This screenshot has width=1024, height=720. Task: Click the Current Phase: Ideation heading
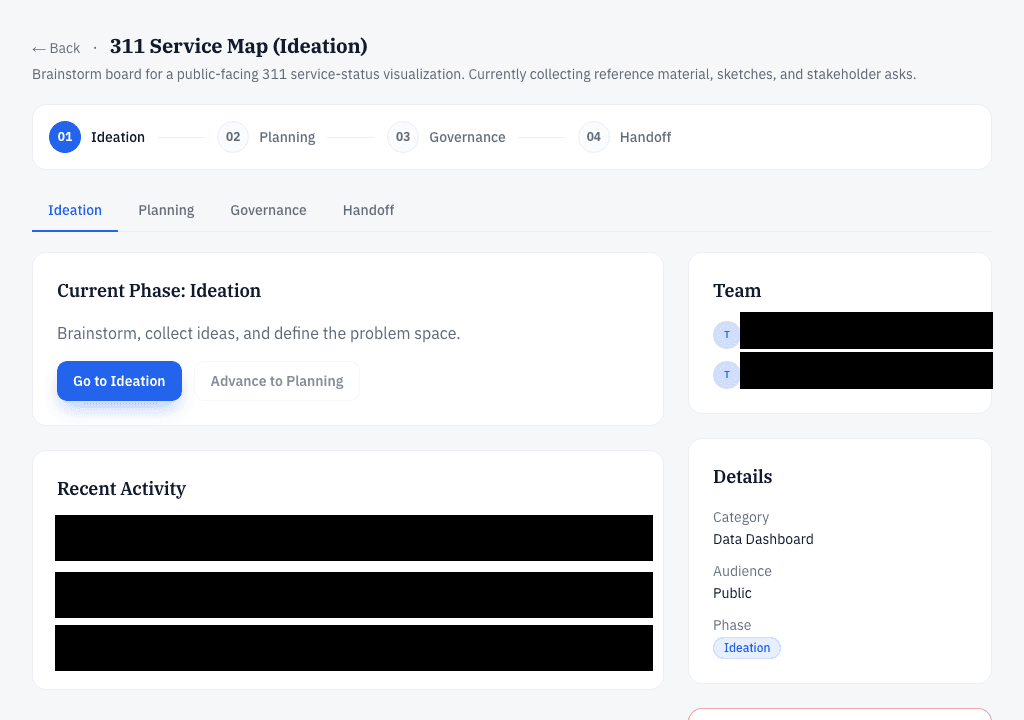click(159, 291)
